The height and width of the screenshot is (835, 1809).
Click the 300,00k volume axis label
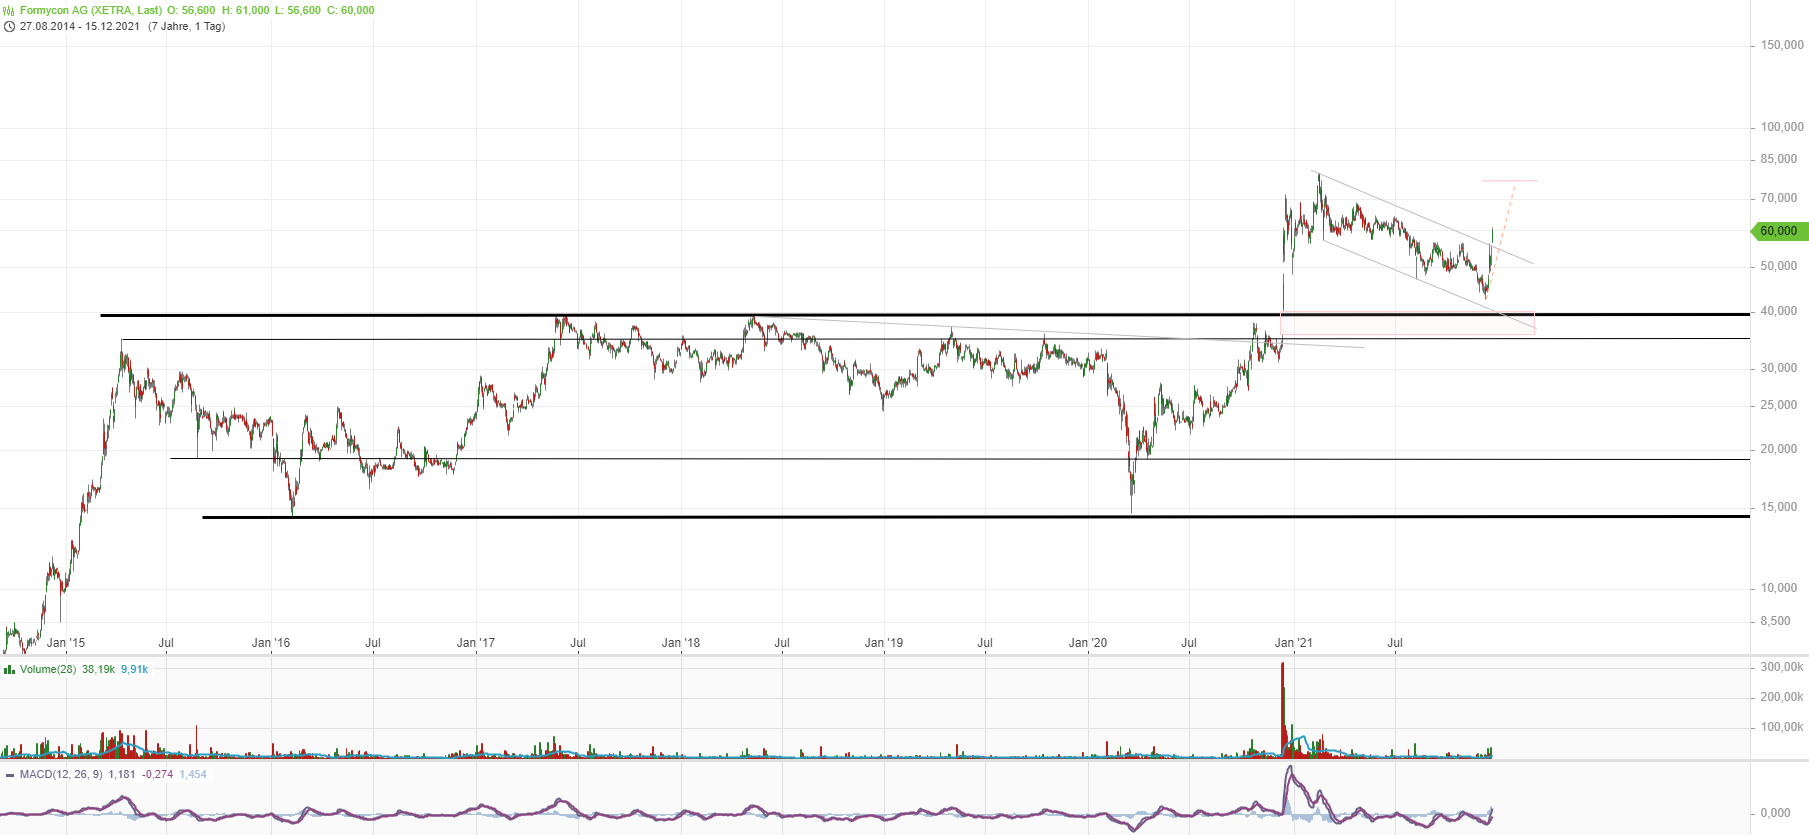coord(1781,667)
